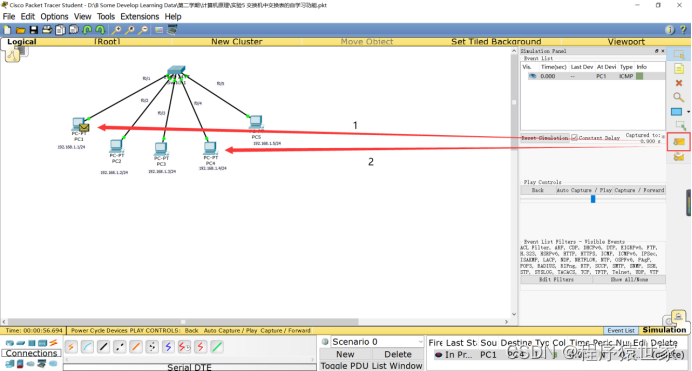This screenshot has width=692, height=371.
Task: Click the Event List button
Action: (621, 330)
